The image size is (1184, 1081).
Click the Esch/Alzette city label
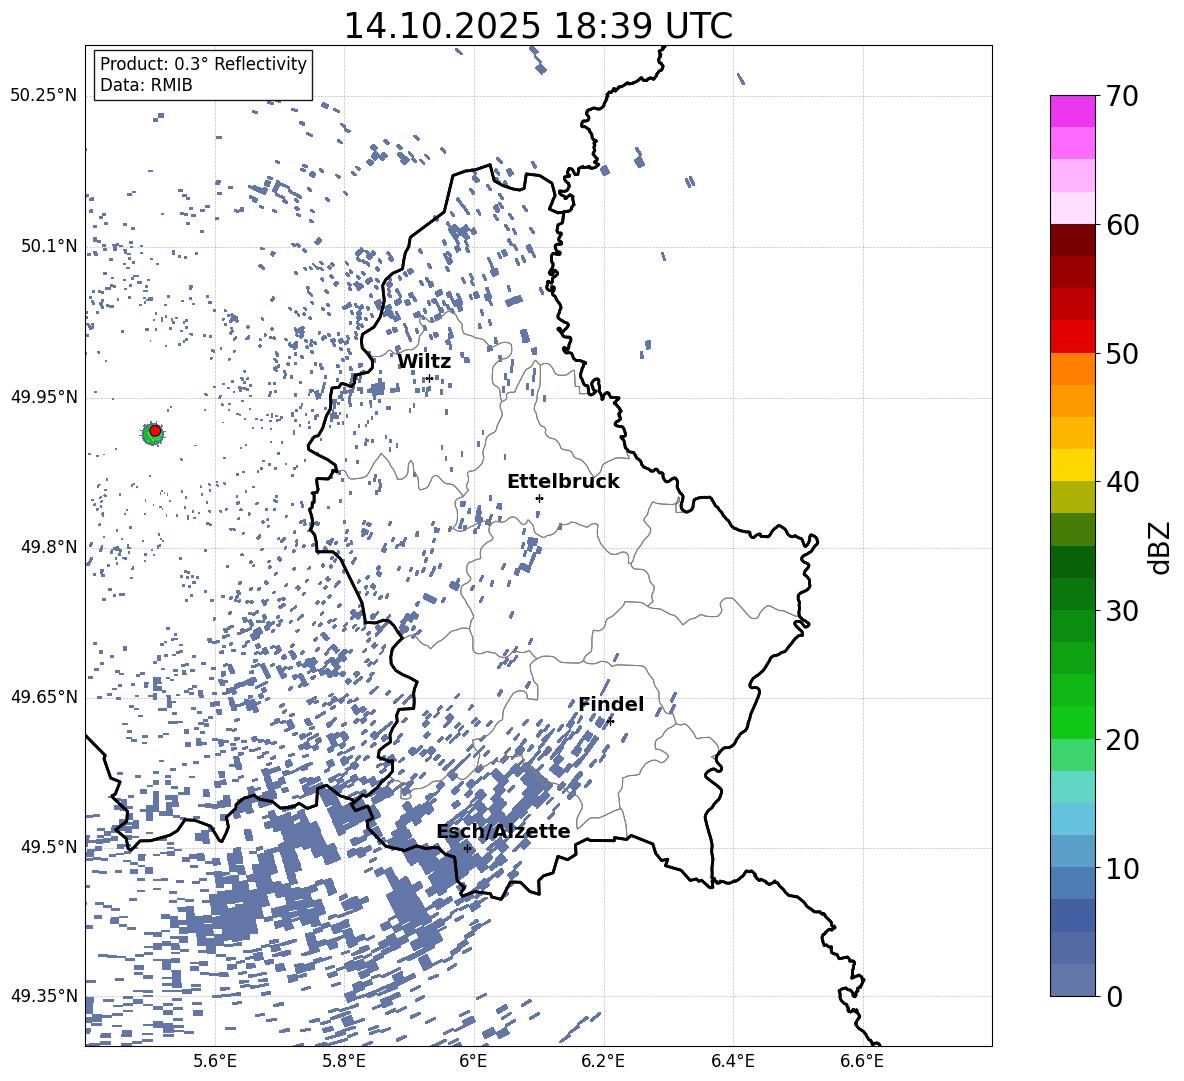pos(504,831)
